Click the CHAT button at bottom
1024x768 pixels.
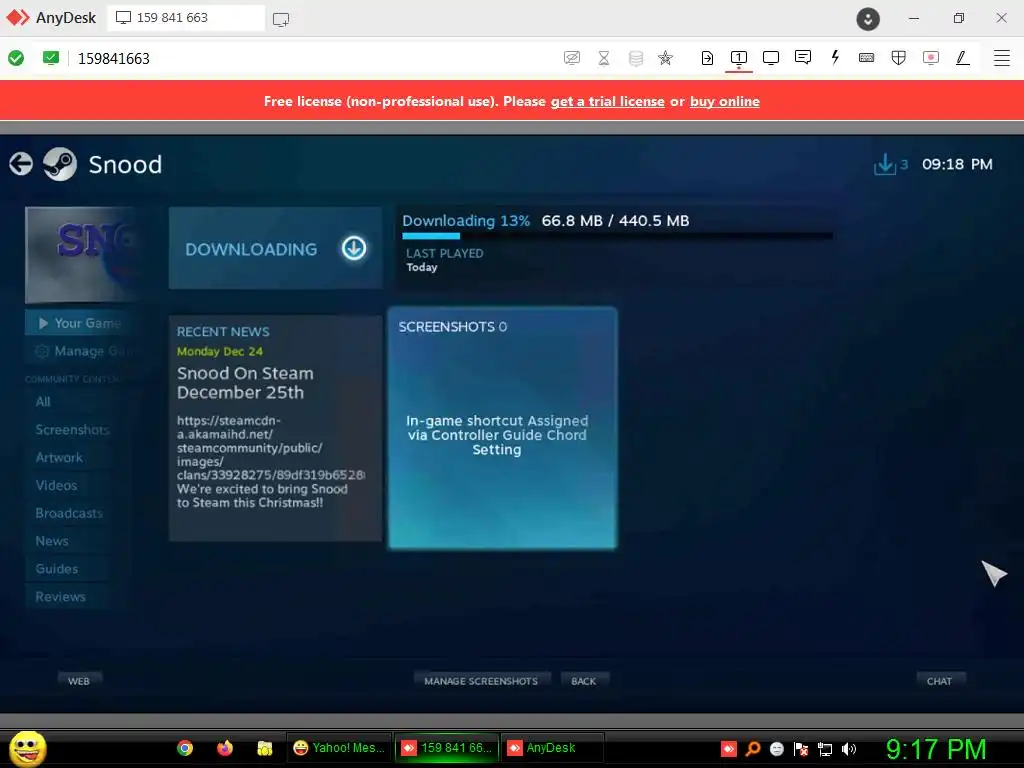pos(939,681)
